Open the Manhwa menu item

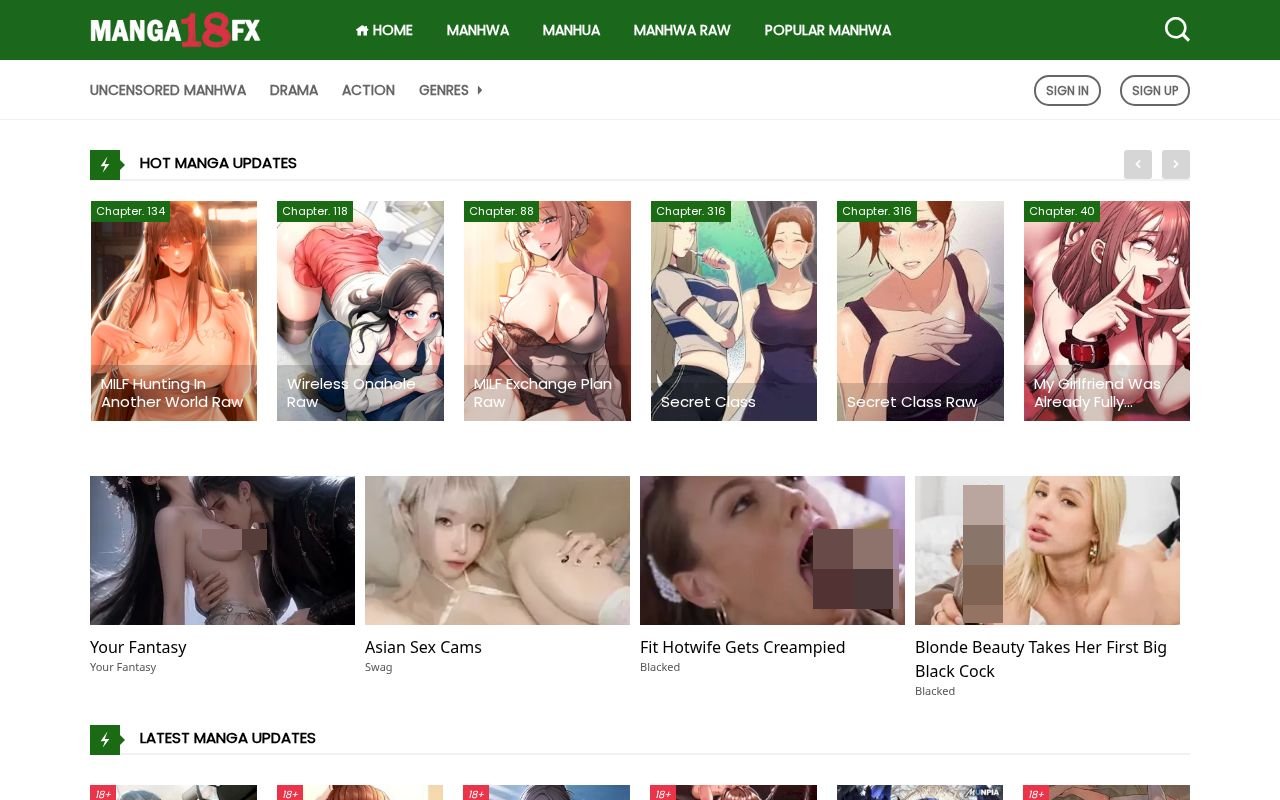(x=477, y=30)
